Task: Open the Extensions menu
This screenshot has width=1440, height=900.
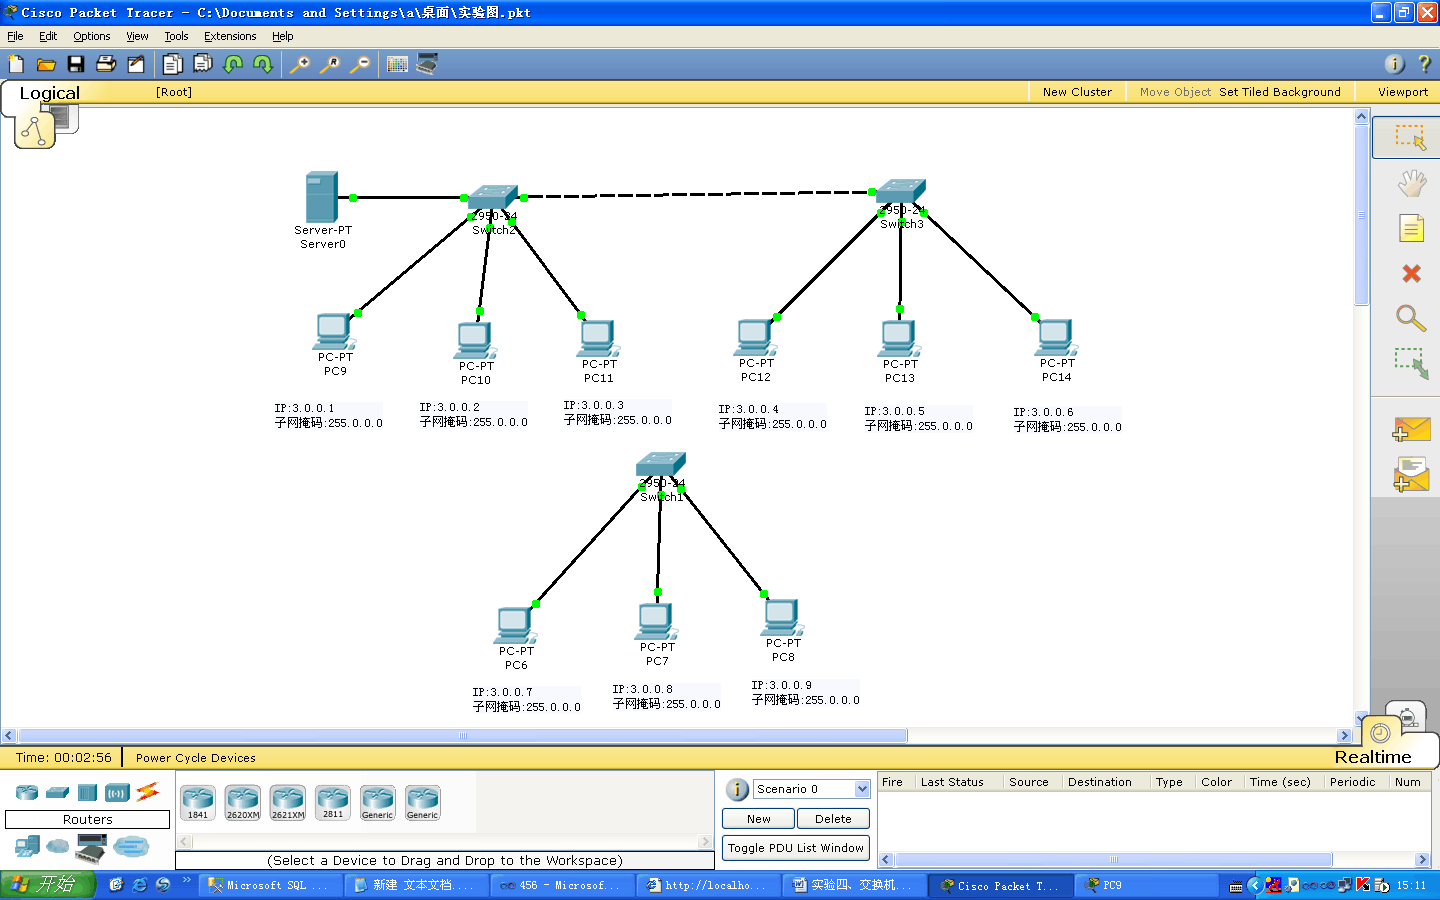Action: (230, 36)
